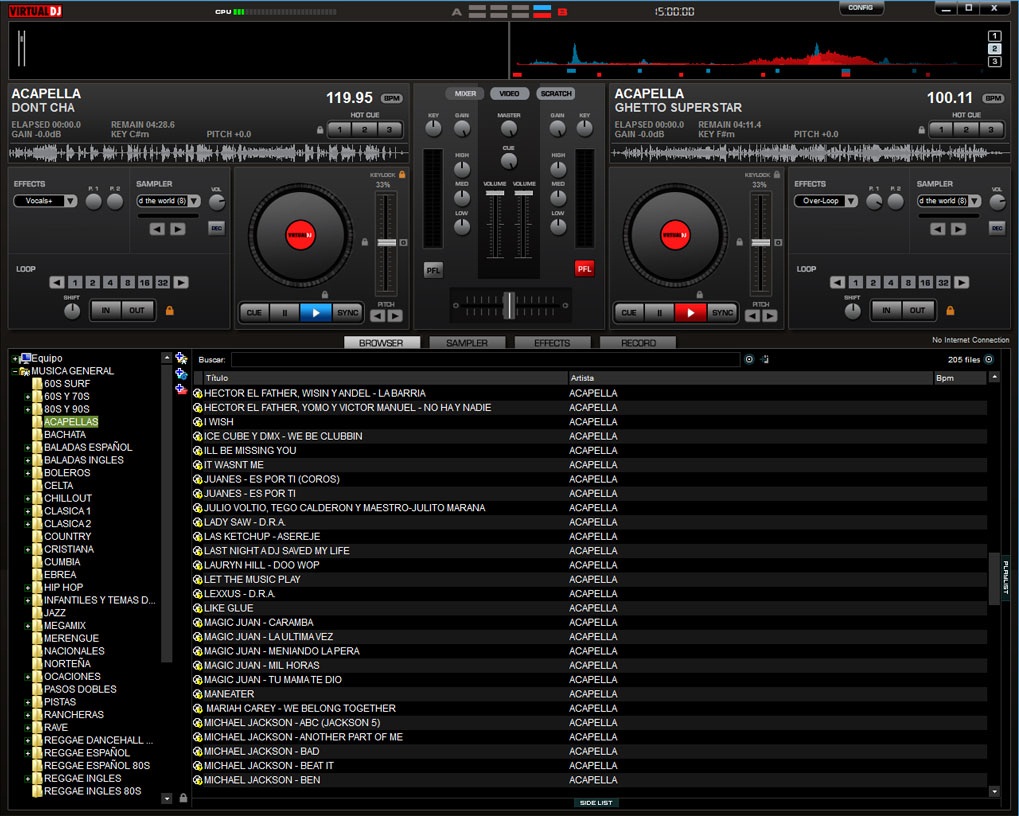Hit the right deck CUE button
The width and height of the screenshot is (1019, 816).
click(629, 312)
